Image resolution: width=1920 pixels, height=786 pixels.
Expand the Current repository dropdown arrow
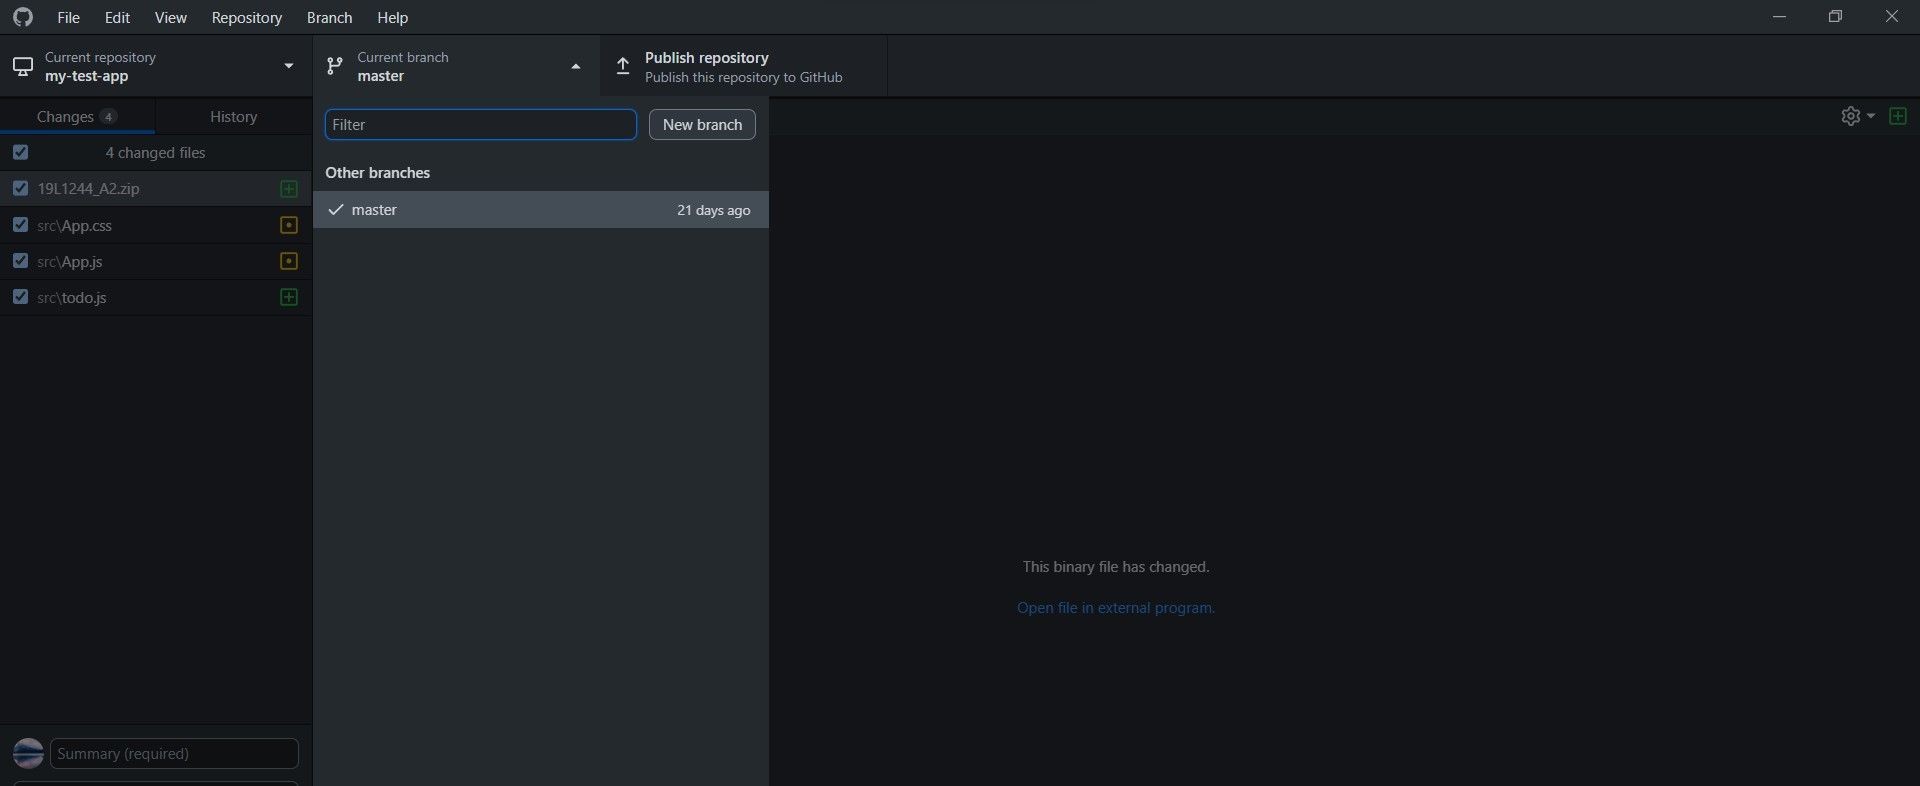[289, 66]
